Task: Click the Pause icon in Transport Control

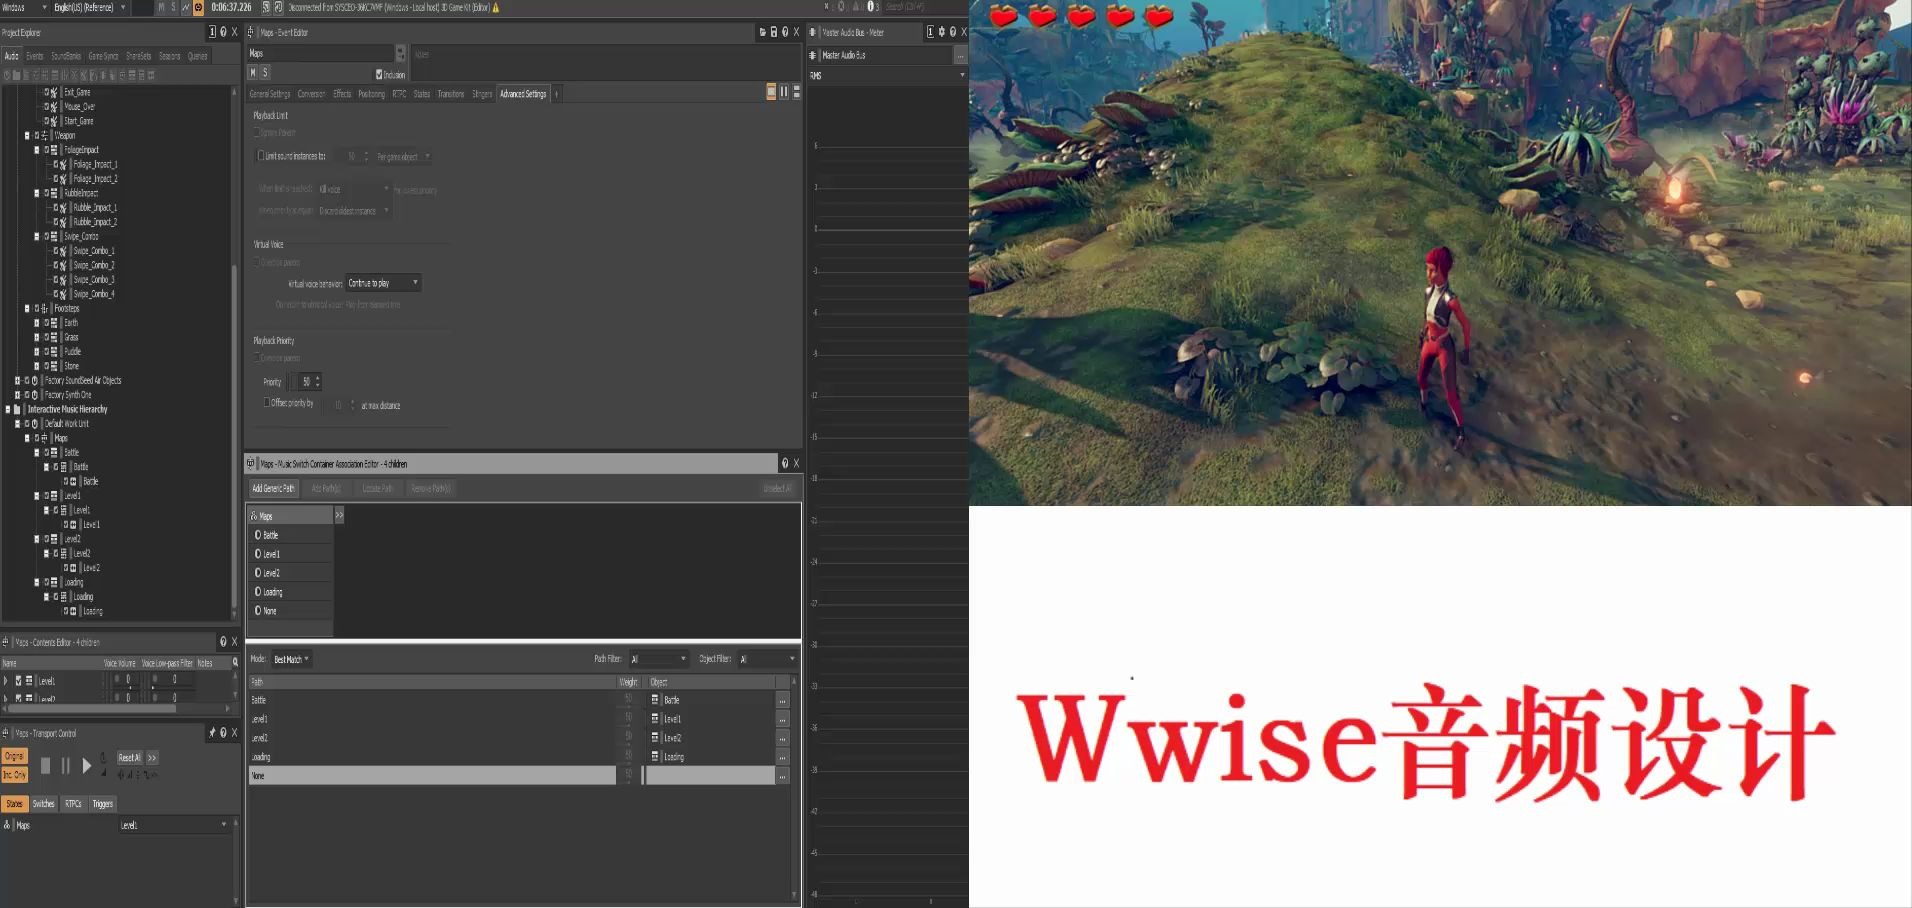Action: click(65, 766)
